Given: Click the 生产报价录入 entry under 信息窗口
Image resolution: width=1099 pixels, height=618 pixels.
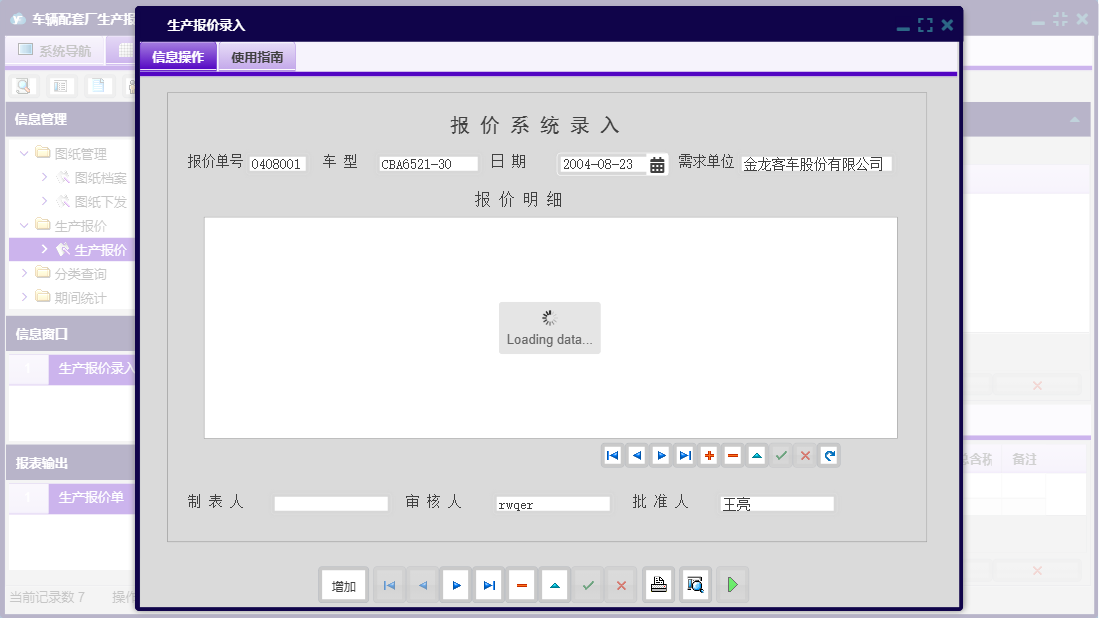Looking at the screenshot, I should pyautogui.click(x=93, y=370).
